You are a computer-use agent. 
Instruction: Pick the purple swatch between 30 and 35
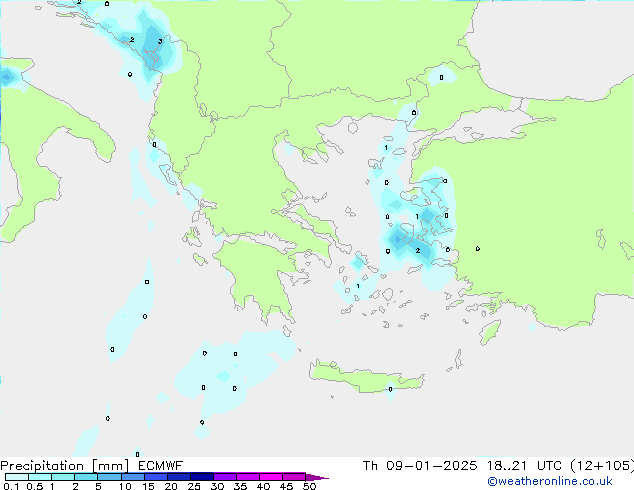tap(225, 477)
